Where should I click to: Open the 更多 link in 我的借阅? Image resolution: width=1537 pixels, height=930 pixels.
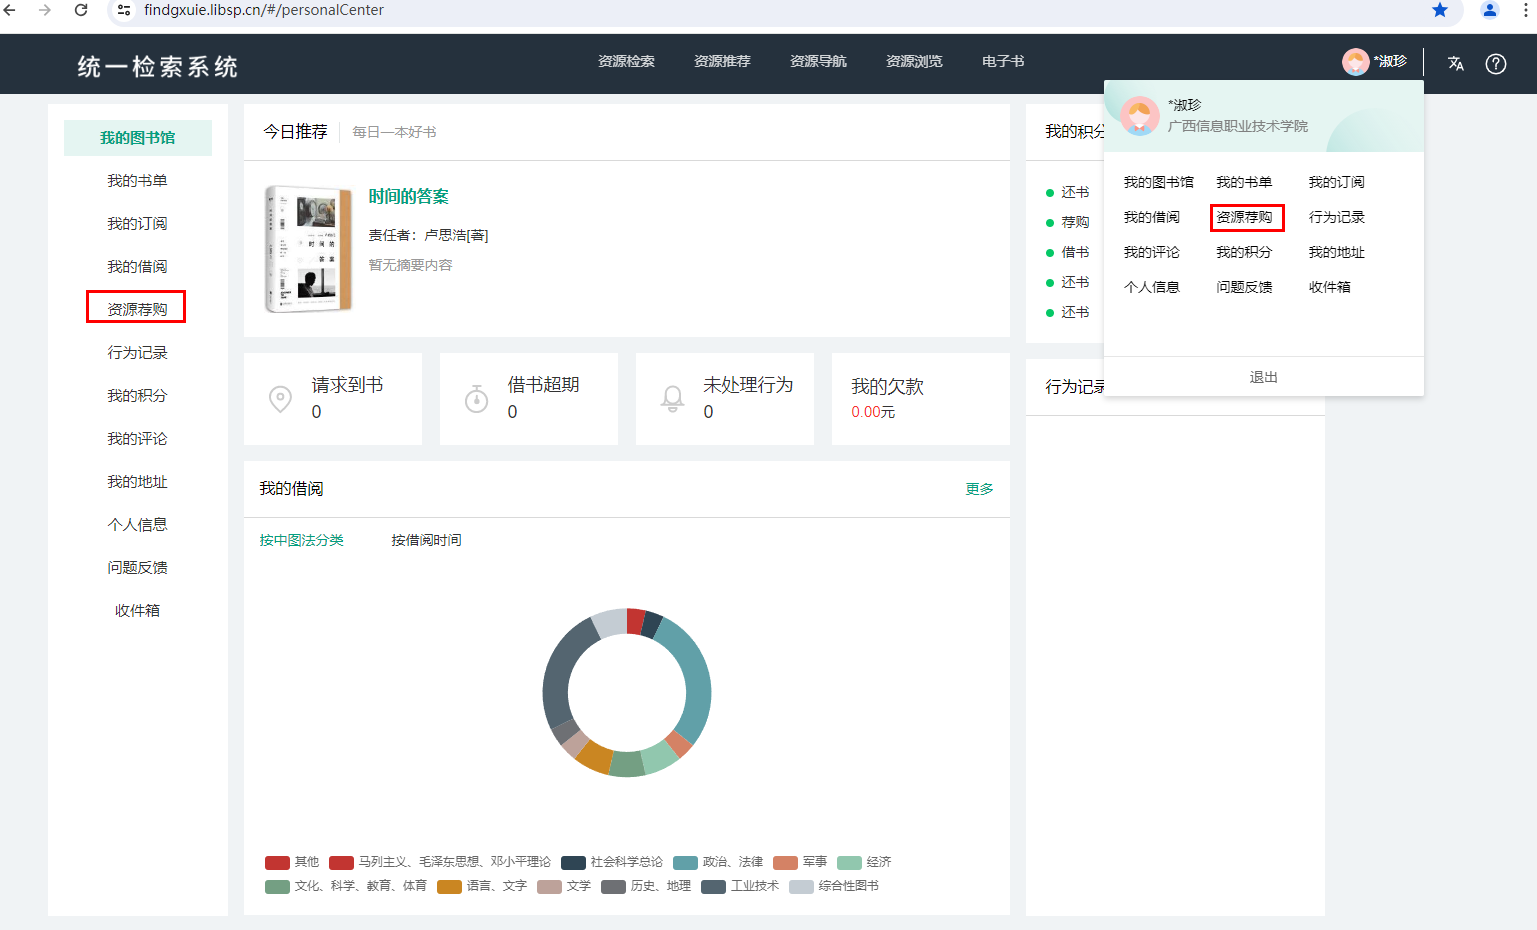pyautogui.click(x=979, y=489)
